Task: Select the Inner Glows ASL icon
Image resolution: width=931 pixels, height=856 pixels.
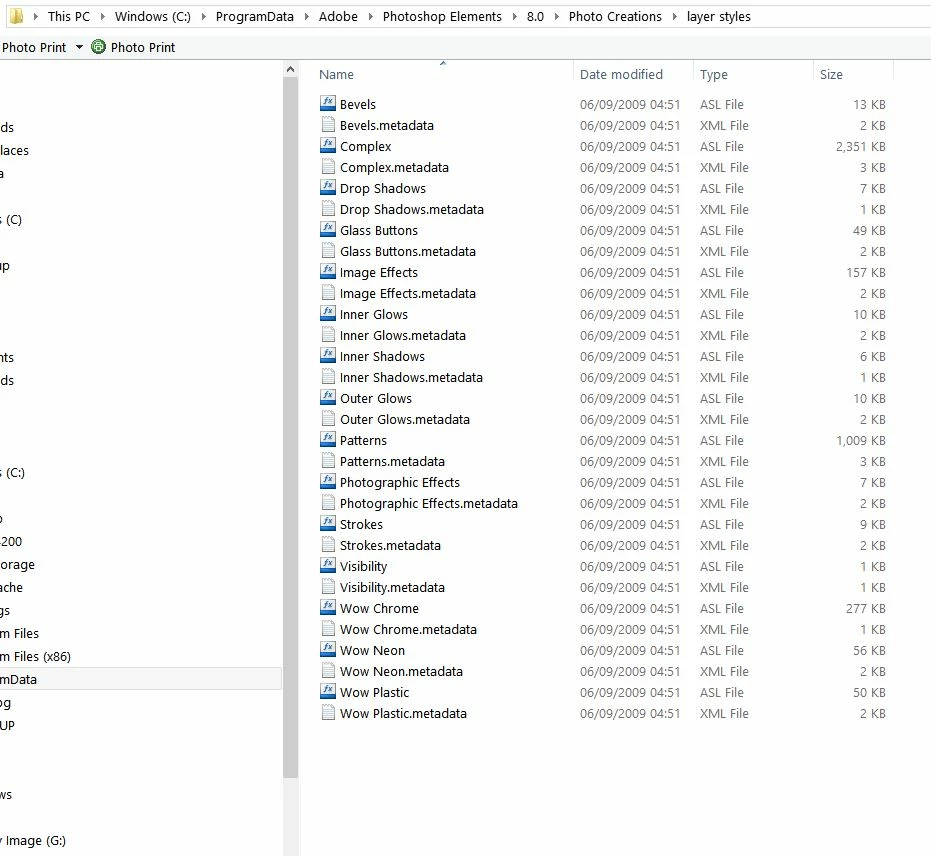Action: [328, 314]
